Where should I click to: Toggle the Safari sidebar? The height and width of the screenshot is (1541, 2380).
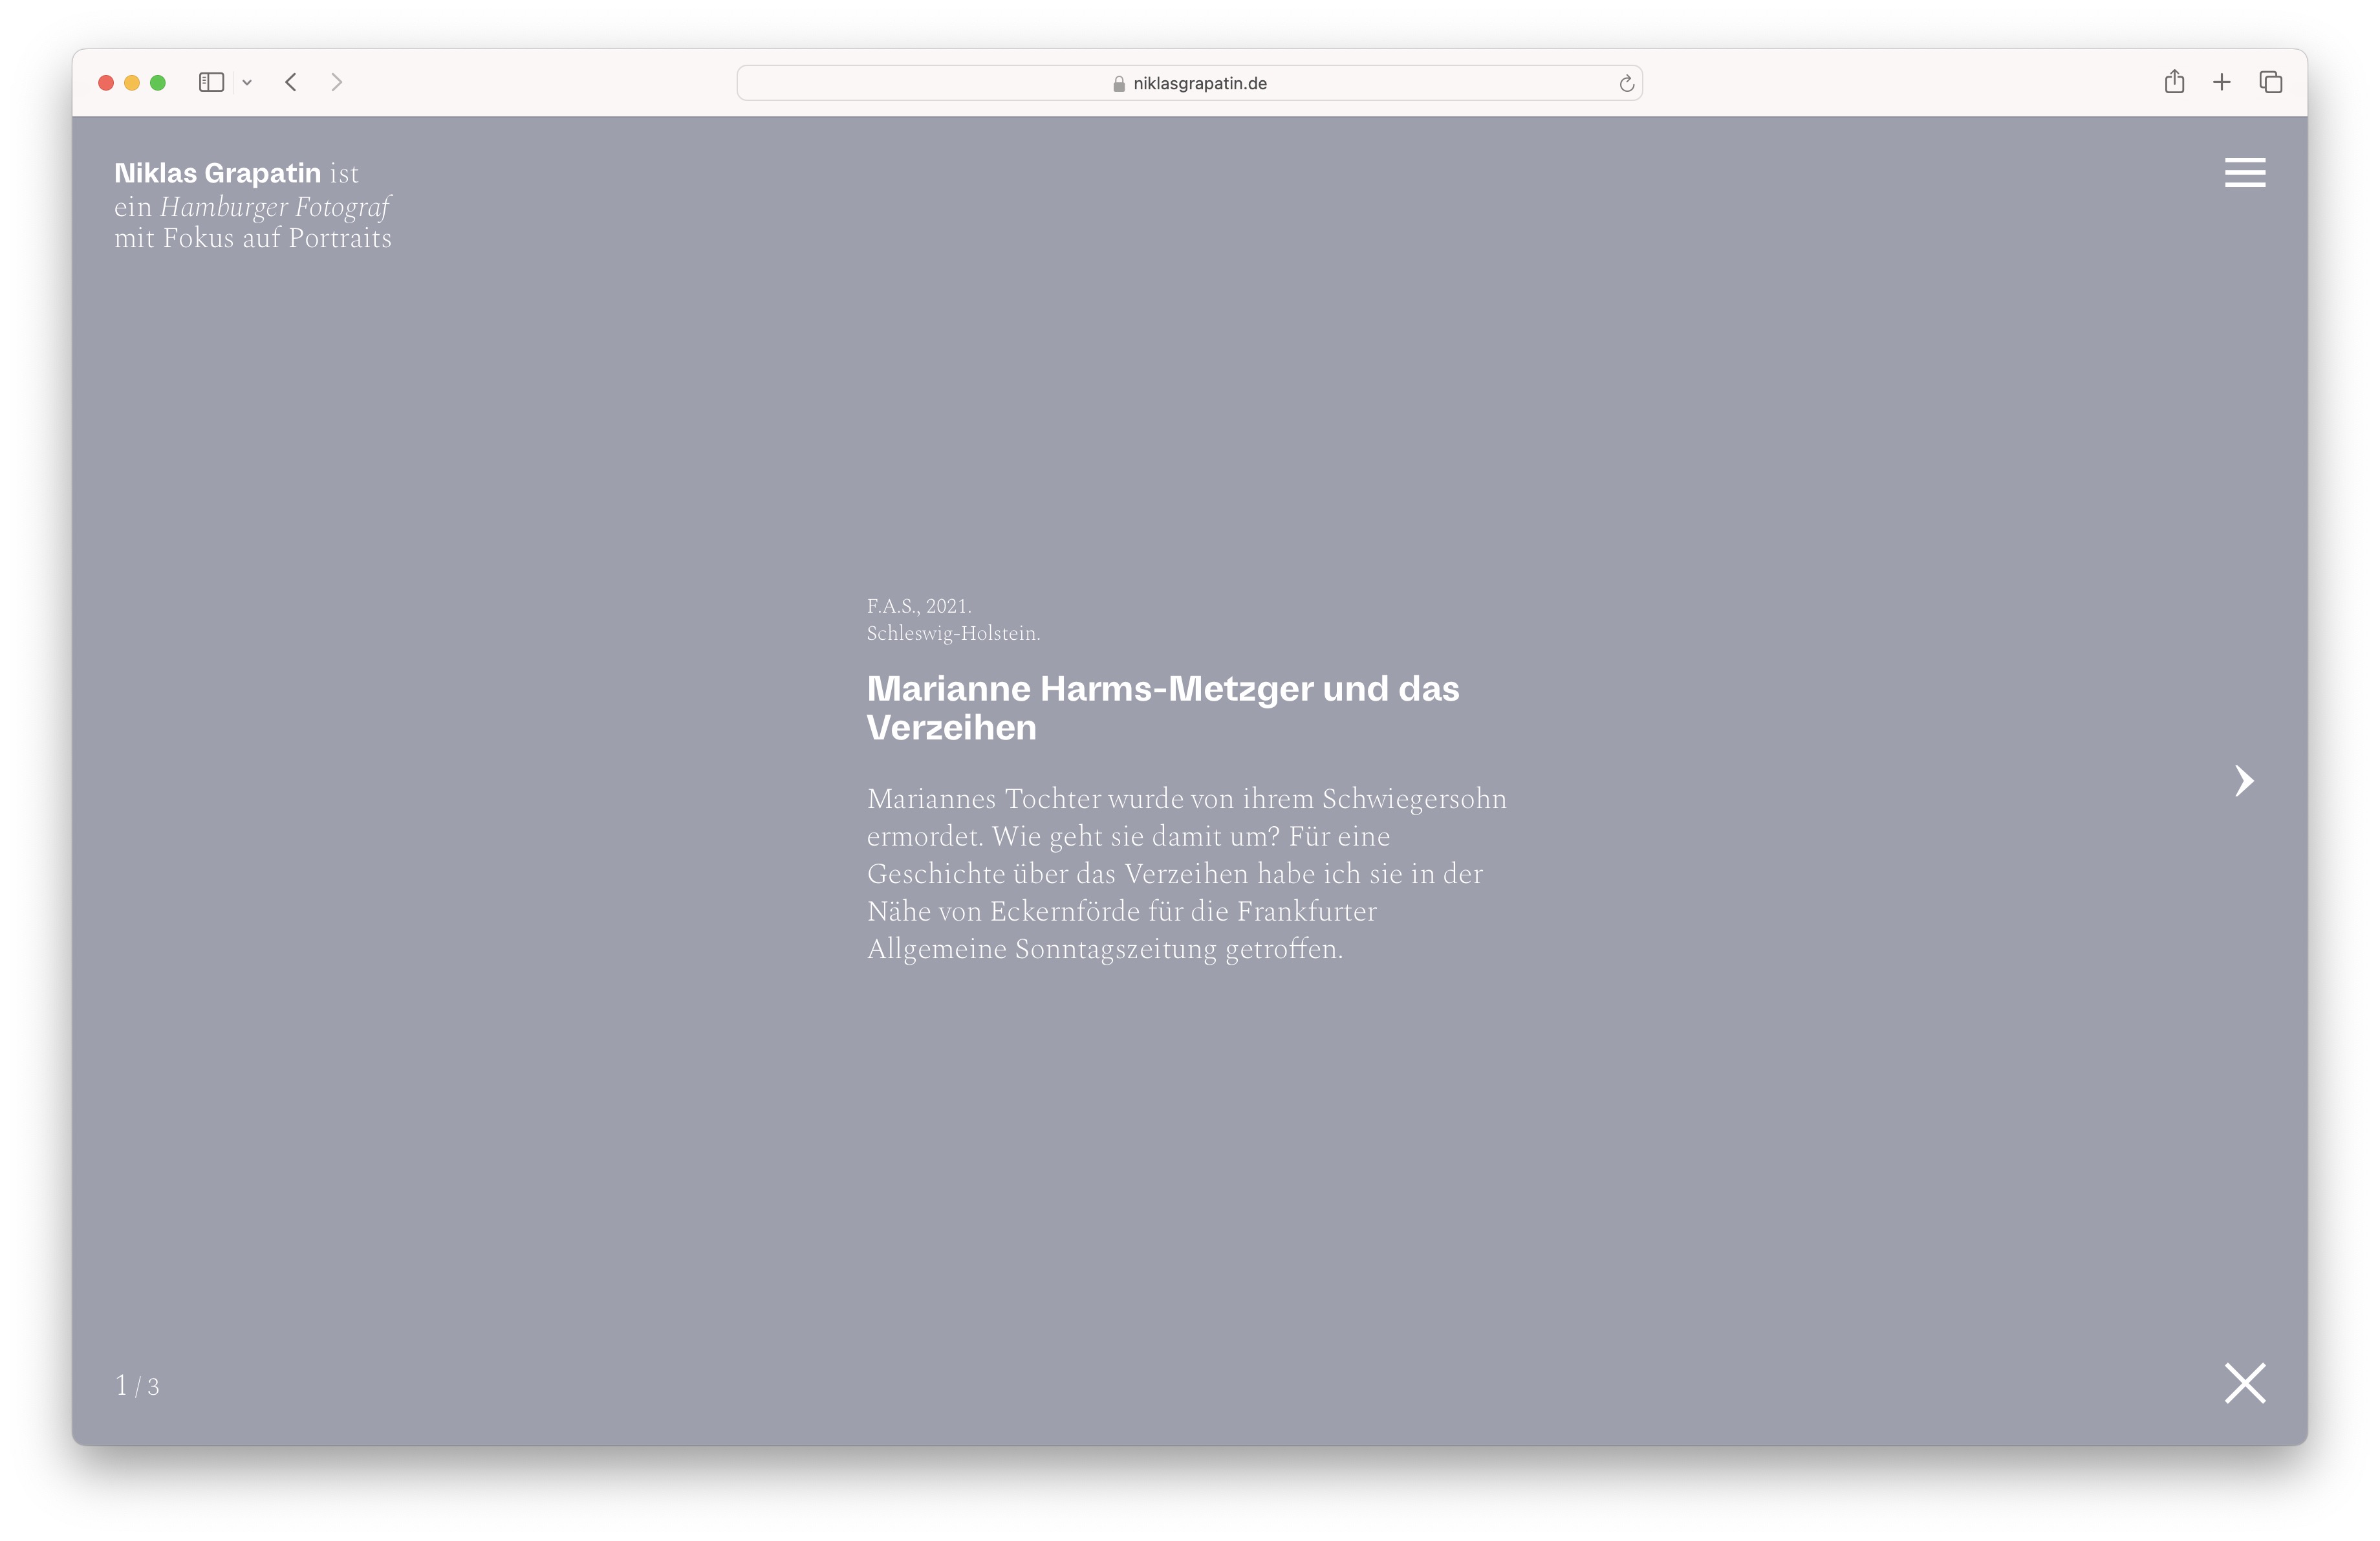[x=211, y=82]
